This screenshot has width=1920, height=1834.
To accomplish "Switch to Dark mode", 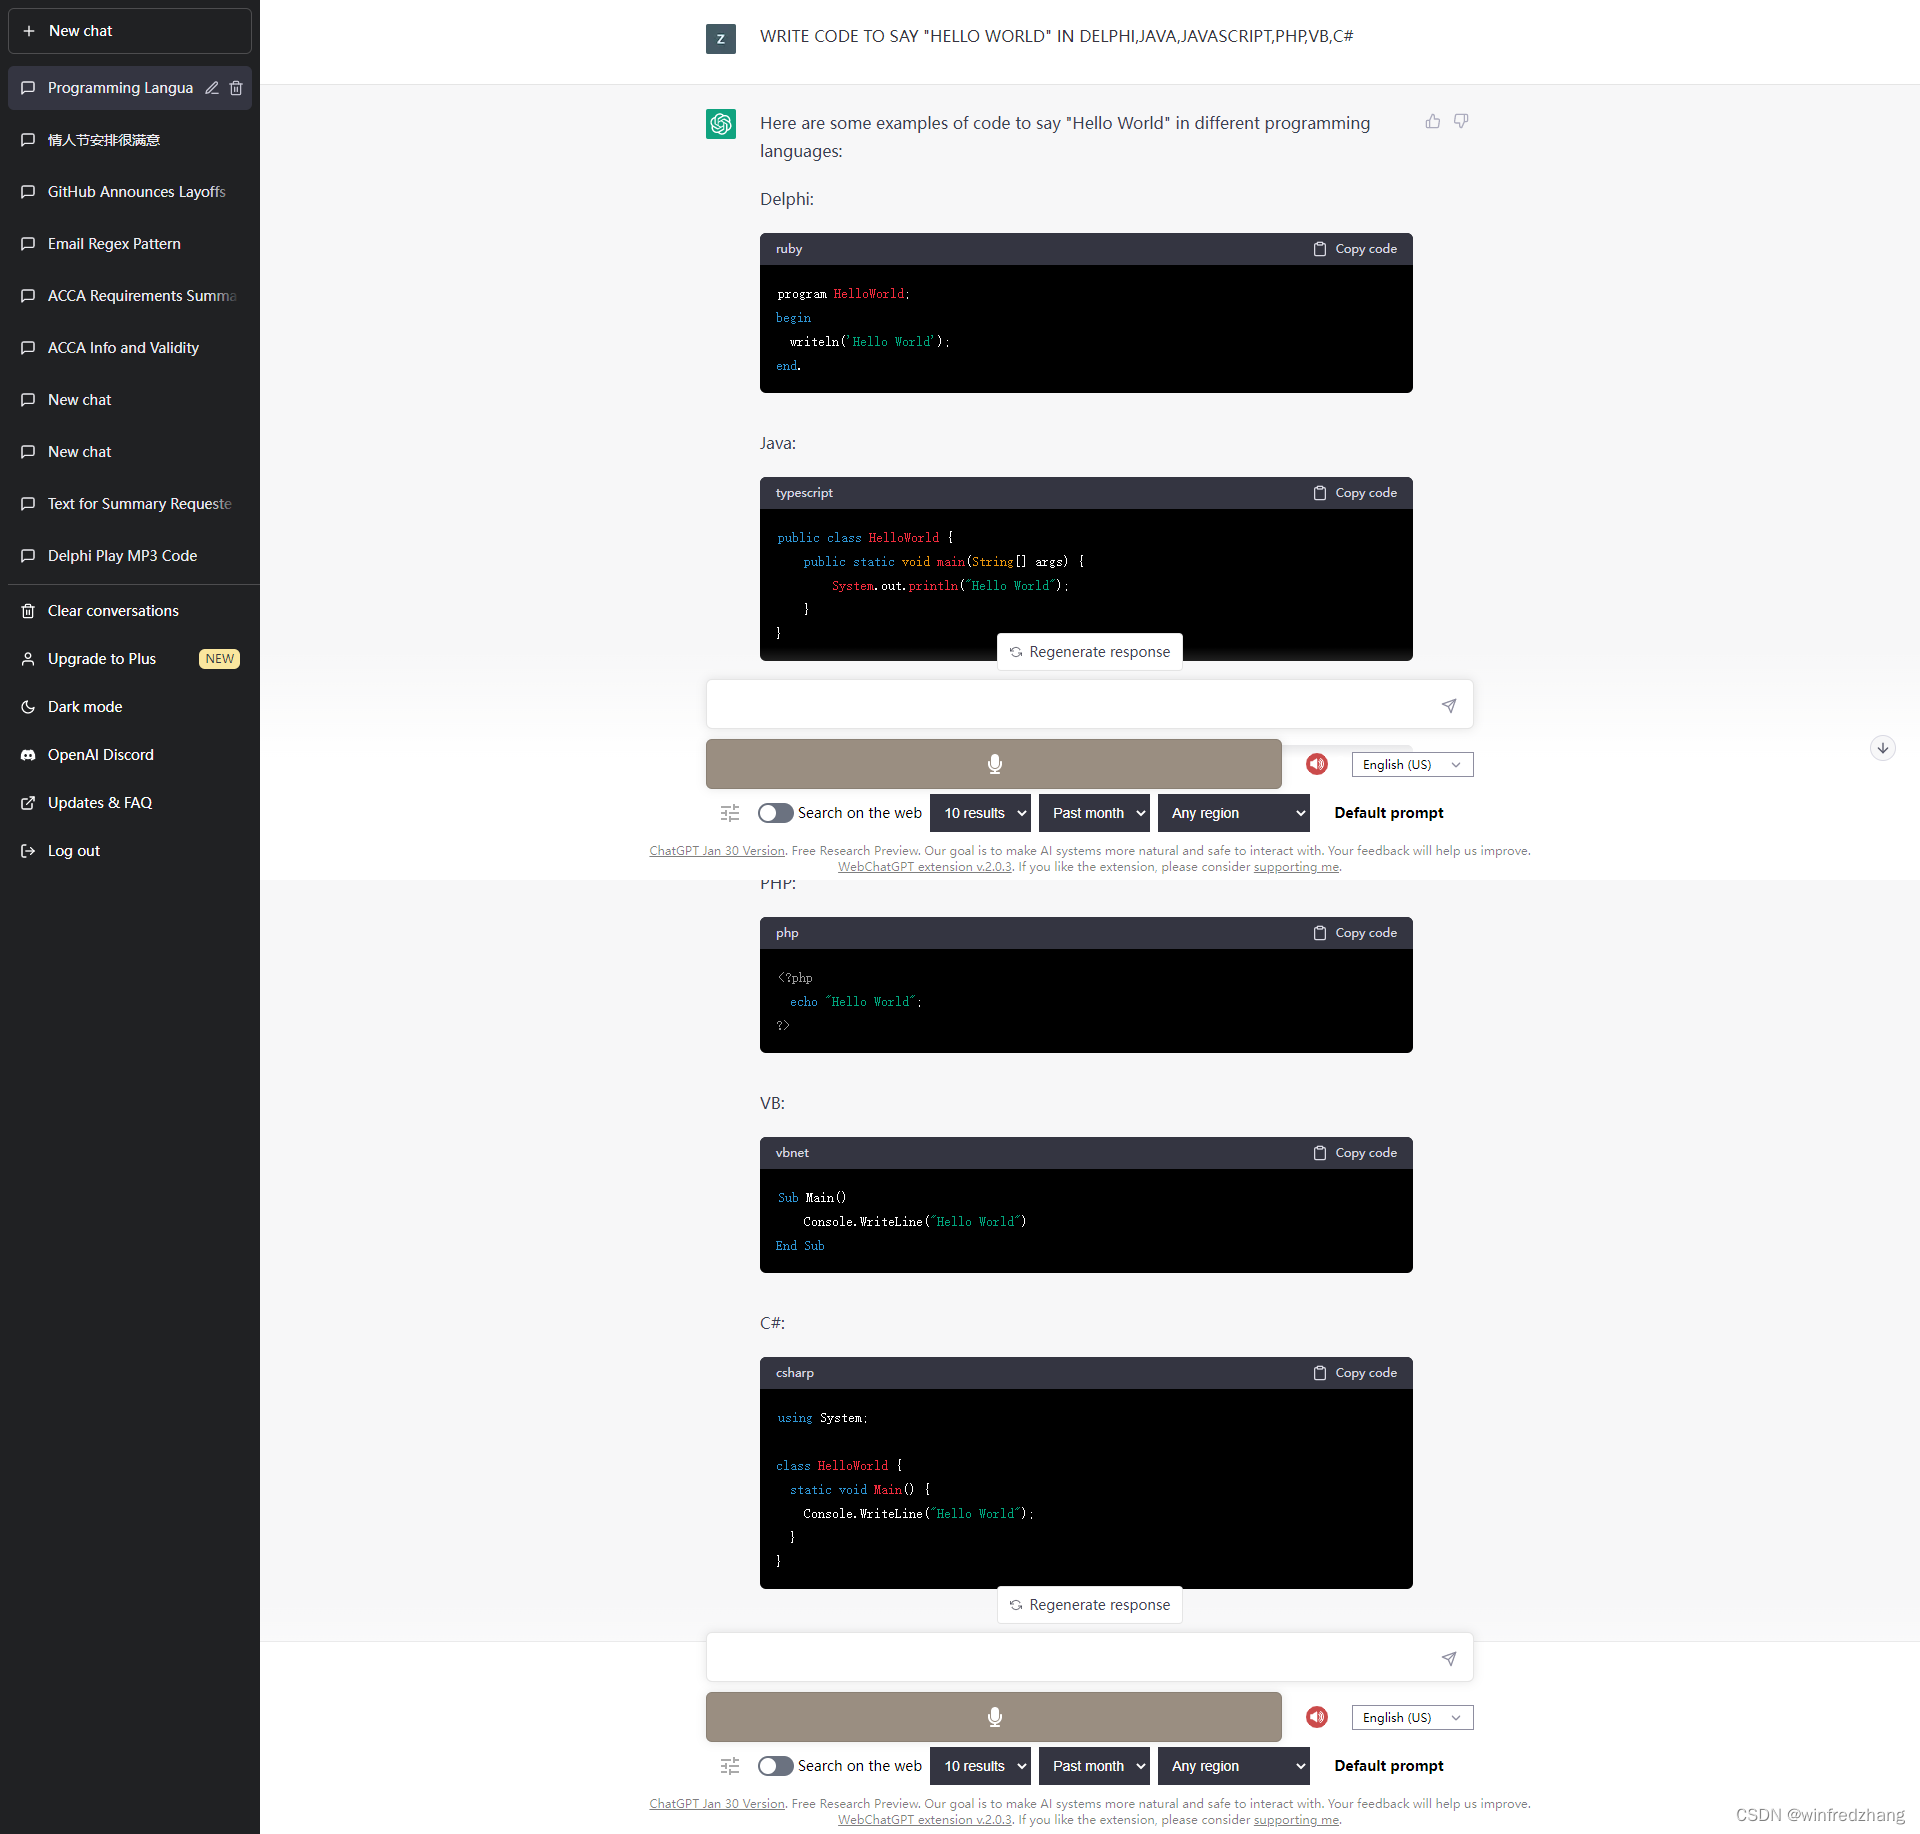I will [85, 707].
